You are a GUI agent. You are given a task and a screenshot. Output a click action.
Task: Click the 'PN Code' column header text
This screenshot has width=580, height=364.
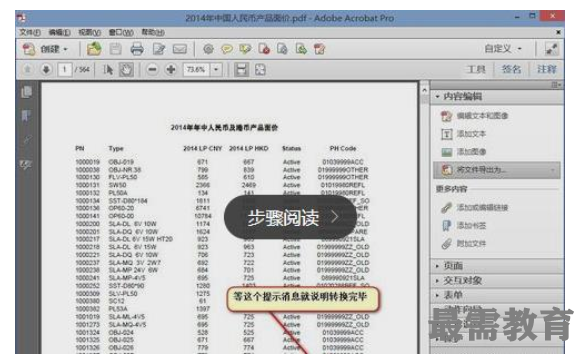coord(343,148)
